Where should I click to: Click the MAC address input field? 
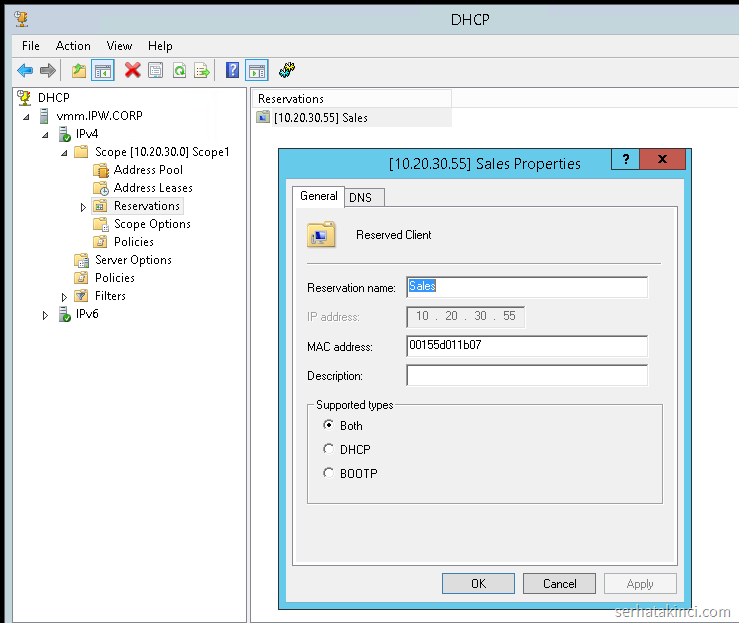pyautogui.click(x=526, y=346)
